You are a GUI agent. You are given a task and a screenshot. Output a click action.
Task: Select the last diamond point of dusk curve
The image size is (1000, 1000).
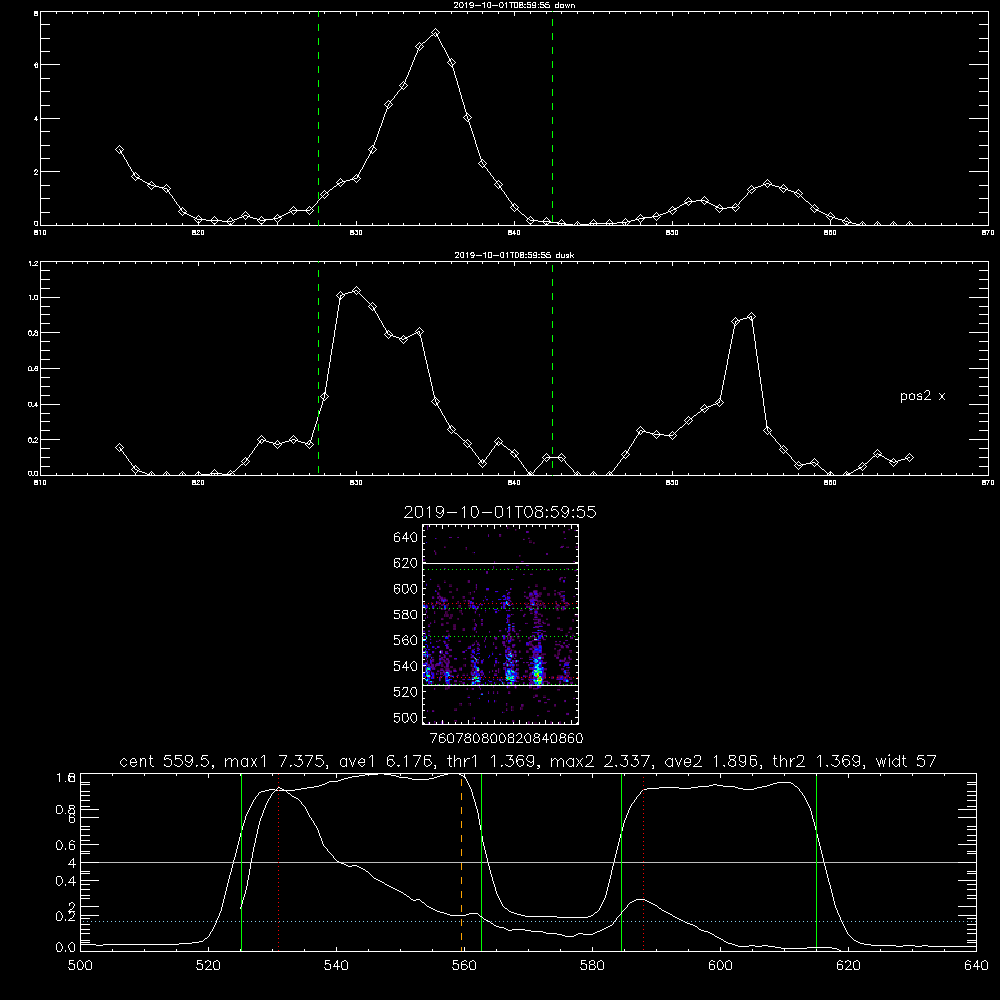(909, 457)
